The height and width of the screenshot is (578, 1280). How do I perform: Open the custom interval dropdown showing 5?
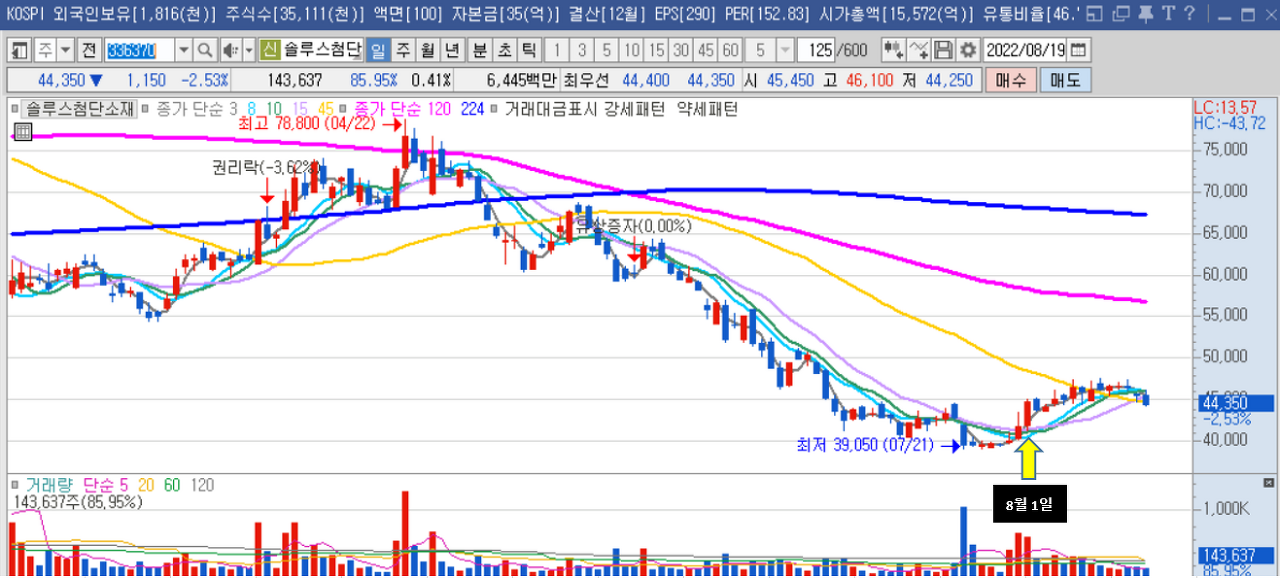coord(785,50)
